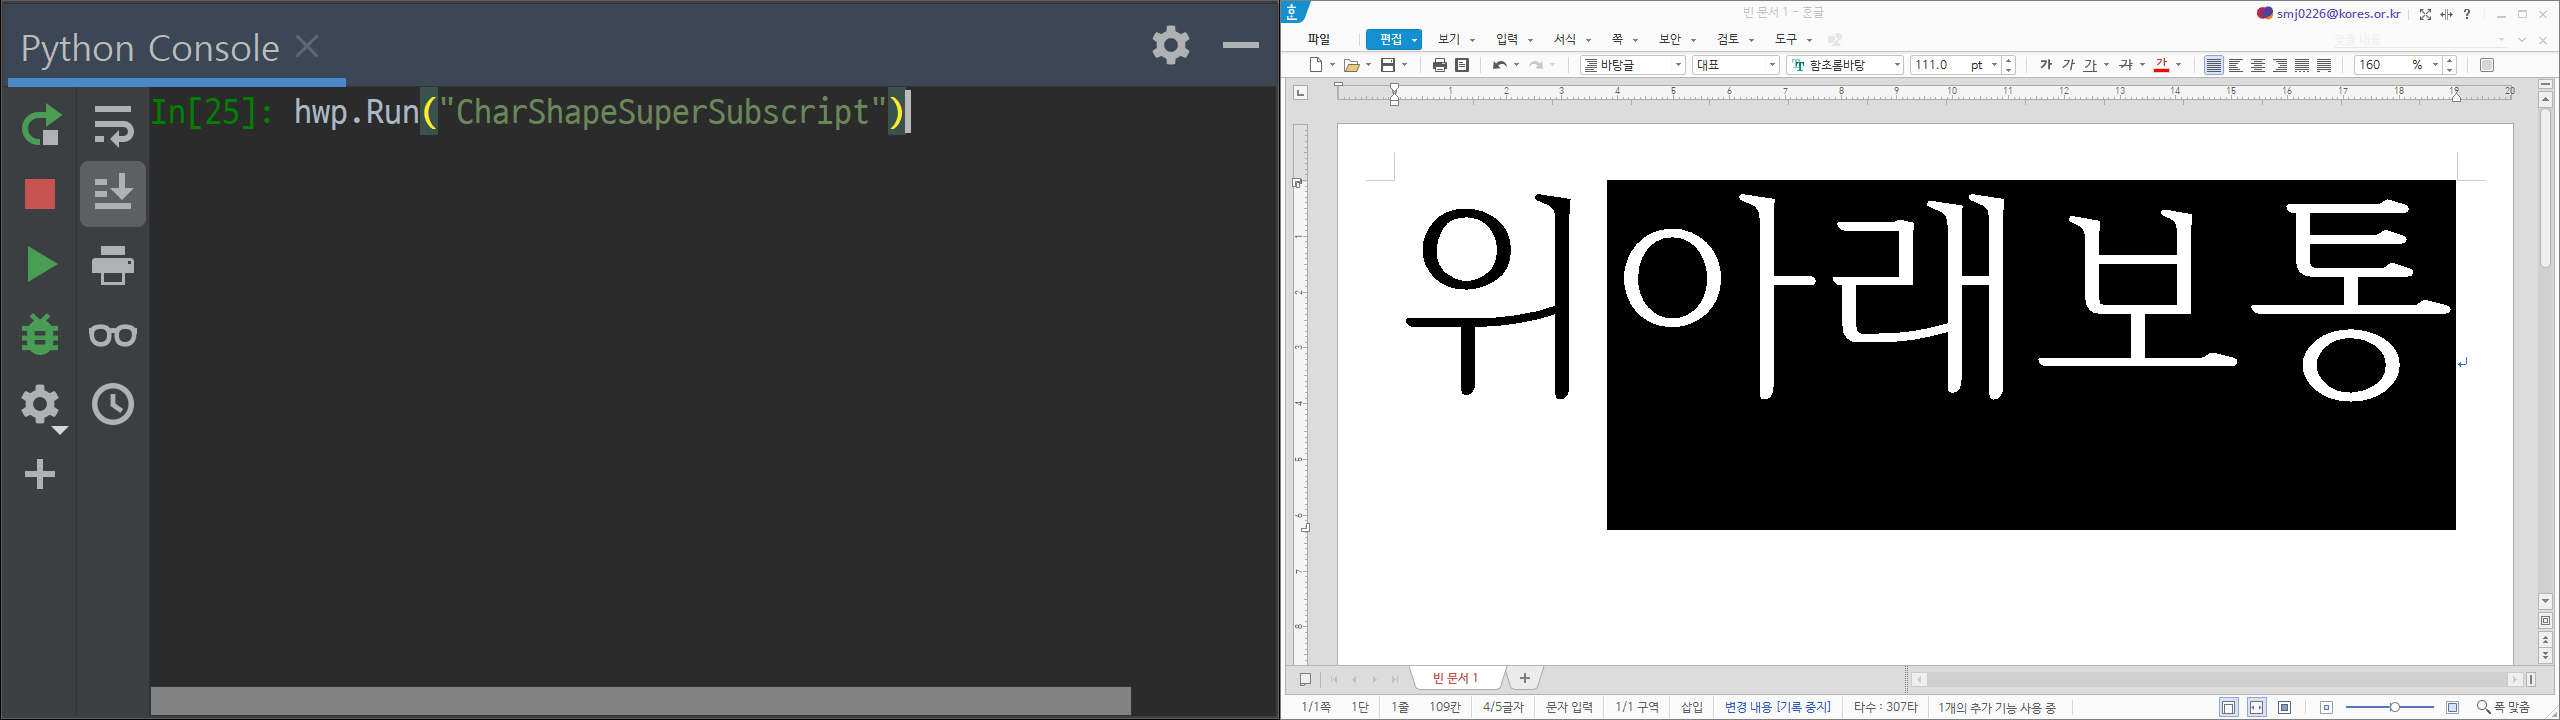Viewport: 2560px width, 720px height.
Task: Save the document with floppy icon
Action: pos(1388,65)
